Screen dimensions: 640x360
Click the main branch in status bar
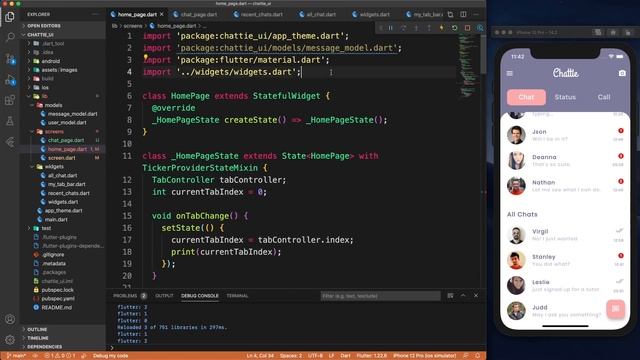(x=16, y=356)
